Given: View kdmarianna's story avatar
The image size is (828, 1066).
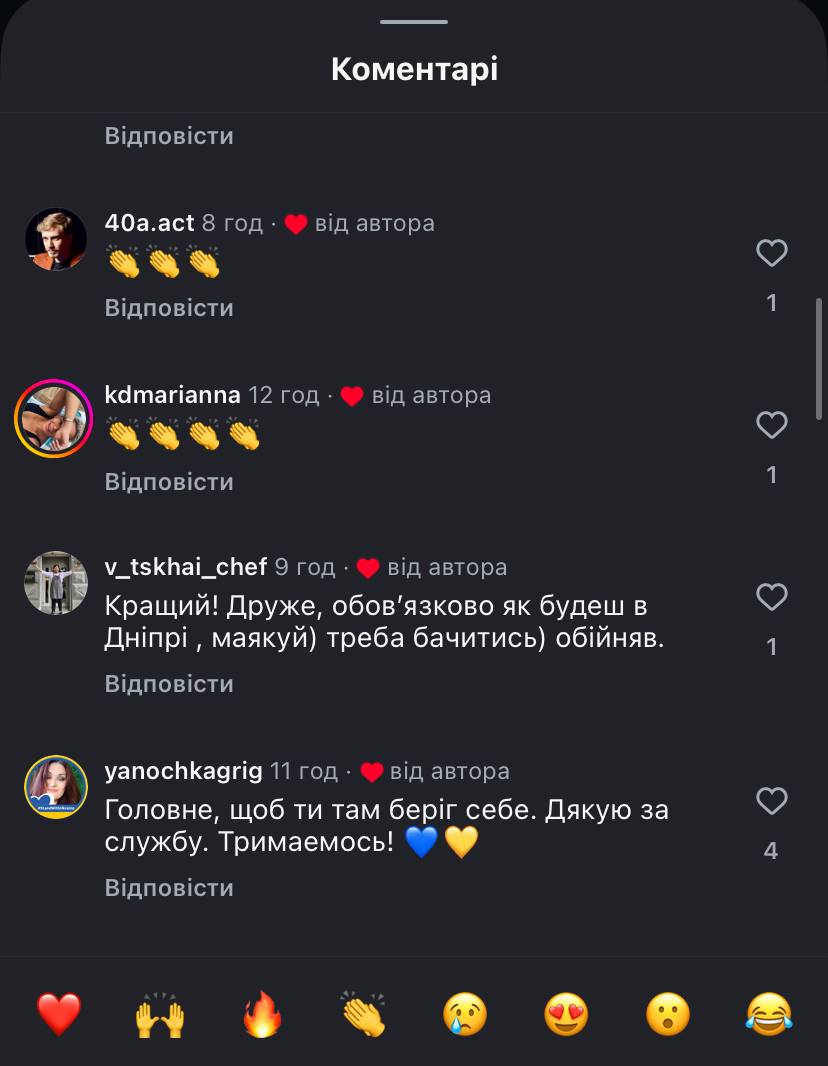Looking at the screenshot, I should pyautogui.click(x=54, y=419).
